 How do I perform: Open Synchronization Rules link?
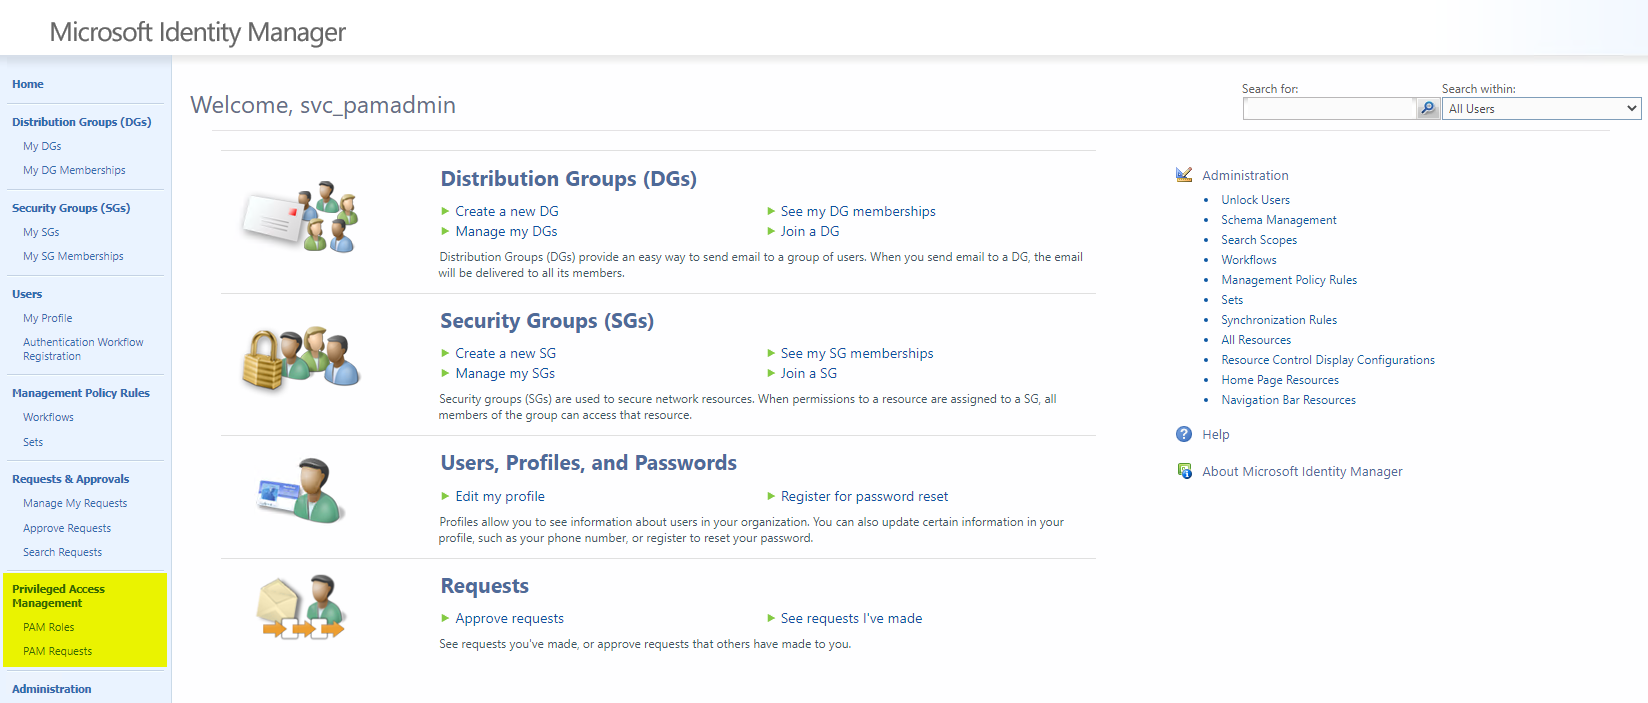coord(1279,320)
